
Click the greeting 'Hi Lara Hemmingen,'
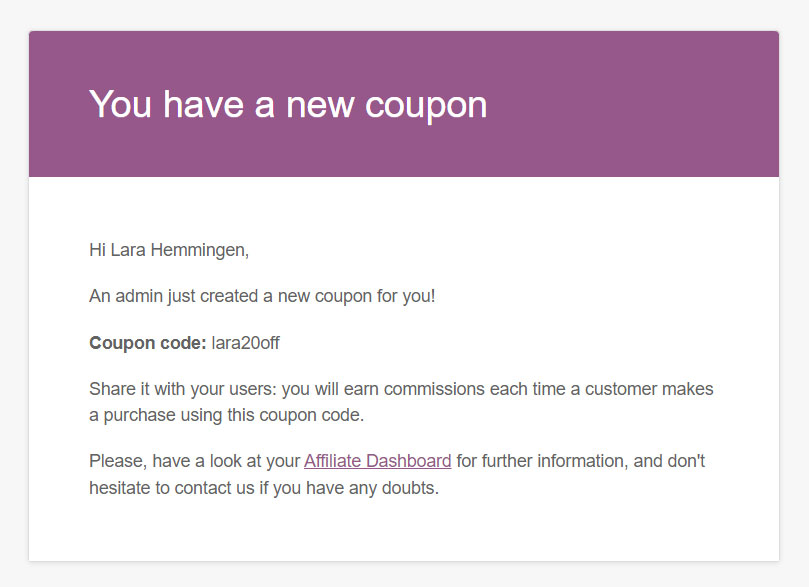[x=169, y=250]
